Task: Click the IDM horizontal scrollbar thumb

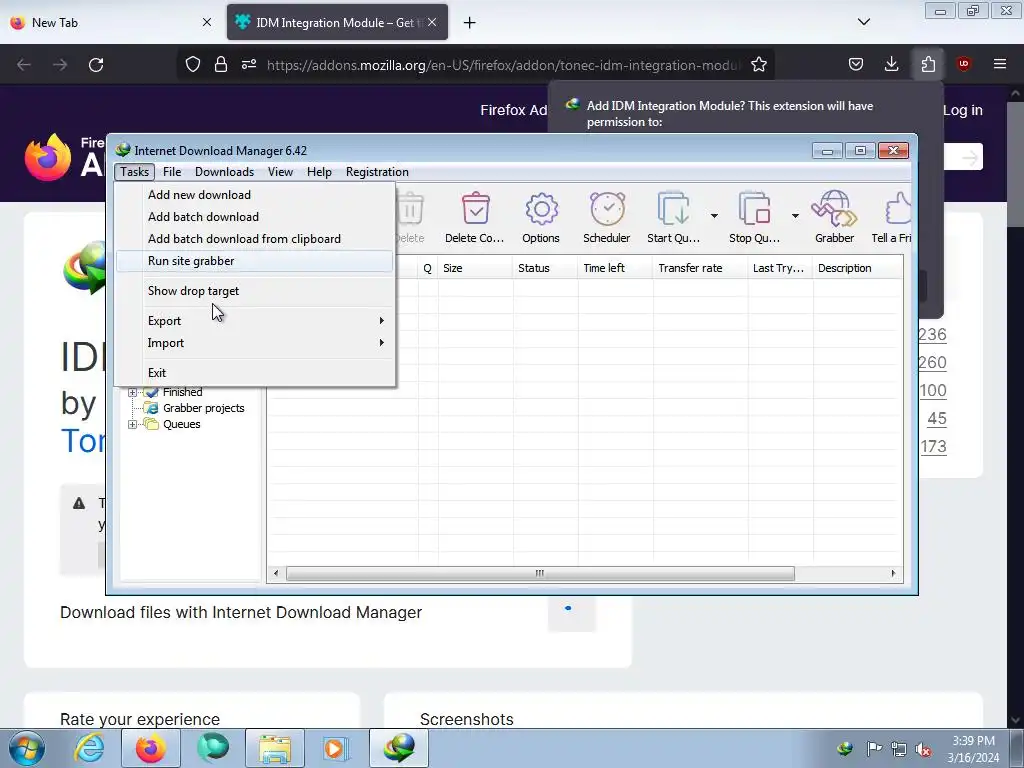Action: point(540,573)
